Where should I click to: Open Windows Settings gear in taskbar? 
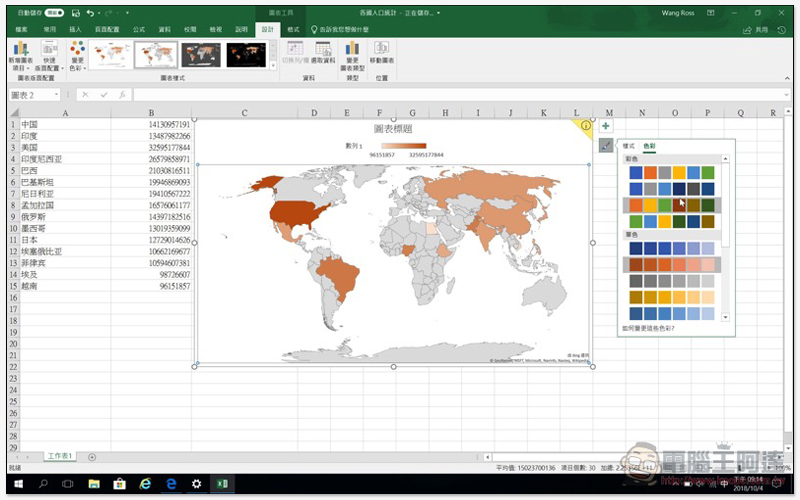[x=196, y=484]
